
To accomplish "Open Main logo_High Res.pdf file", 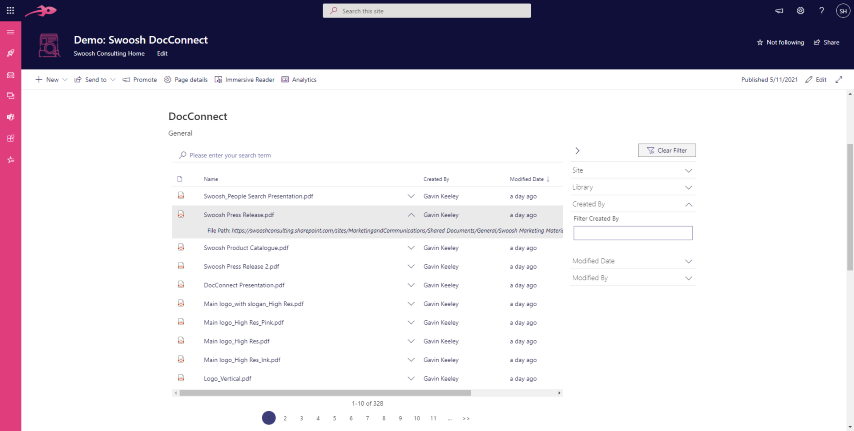I will coord(236,341).
